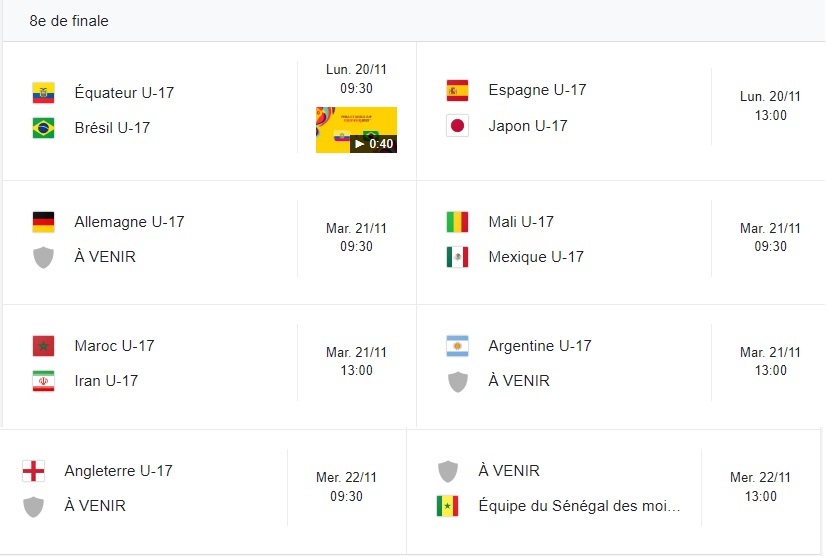Image resolution: width=826 pixels, height=558 pixels.
Task: Open the Espagne U-17 team link
Action: (x=537, y=90)
